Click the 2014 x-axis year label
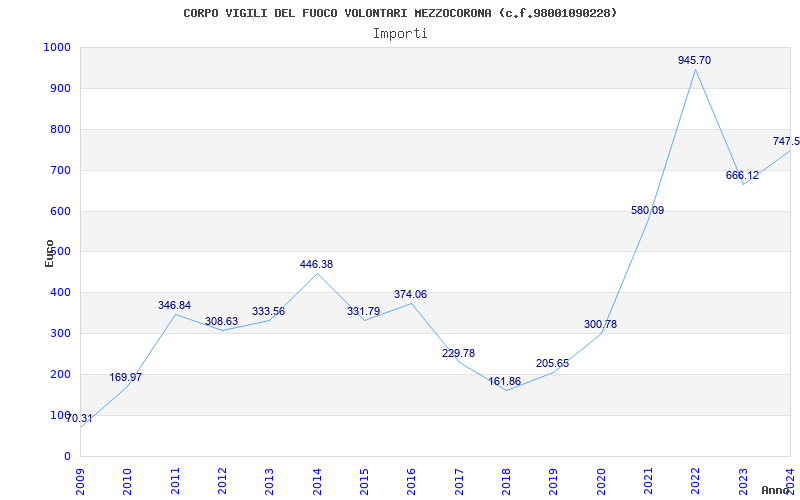Screen dimensions: 800x500 point(317,482)
